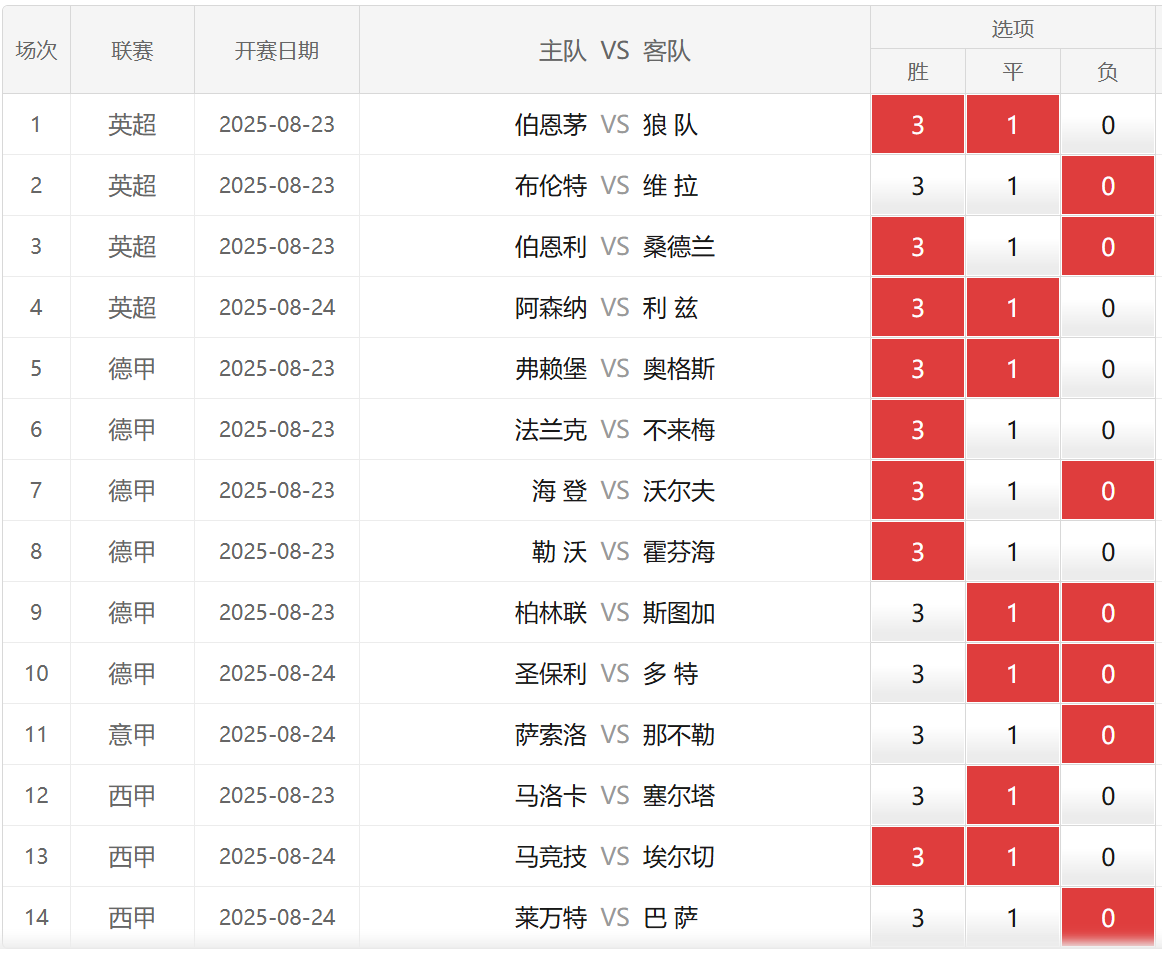The image size is (1162, 954).
Task: Deselect win option 3 for 伯恩茅 VS 狼队
Action: click(917, 125)
